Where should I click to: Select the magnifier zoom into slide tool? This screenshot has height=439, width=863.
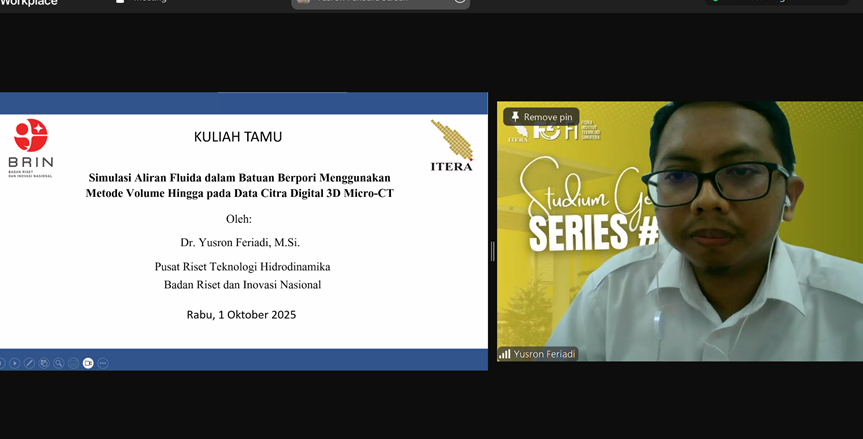[59, 363]
